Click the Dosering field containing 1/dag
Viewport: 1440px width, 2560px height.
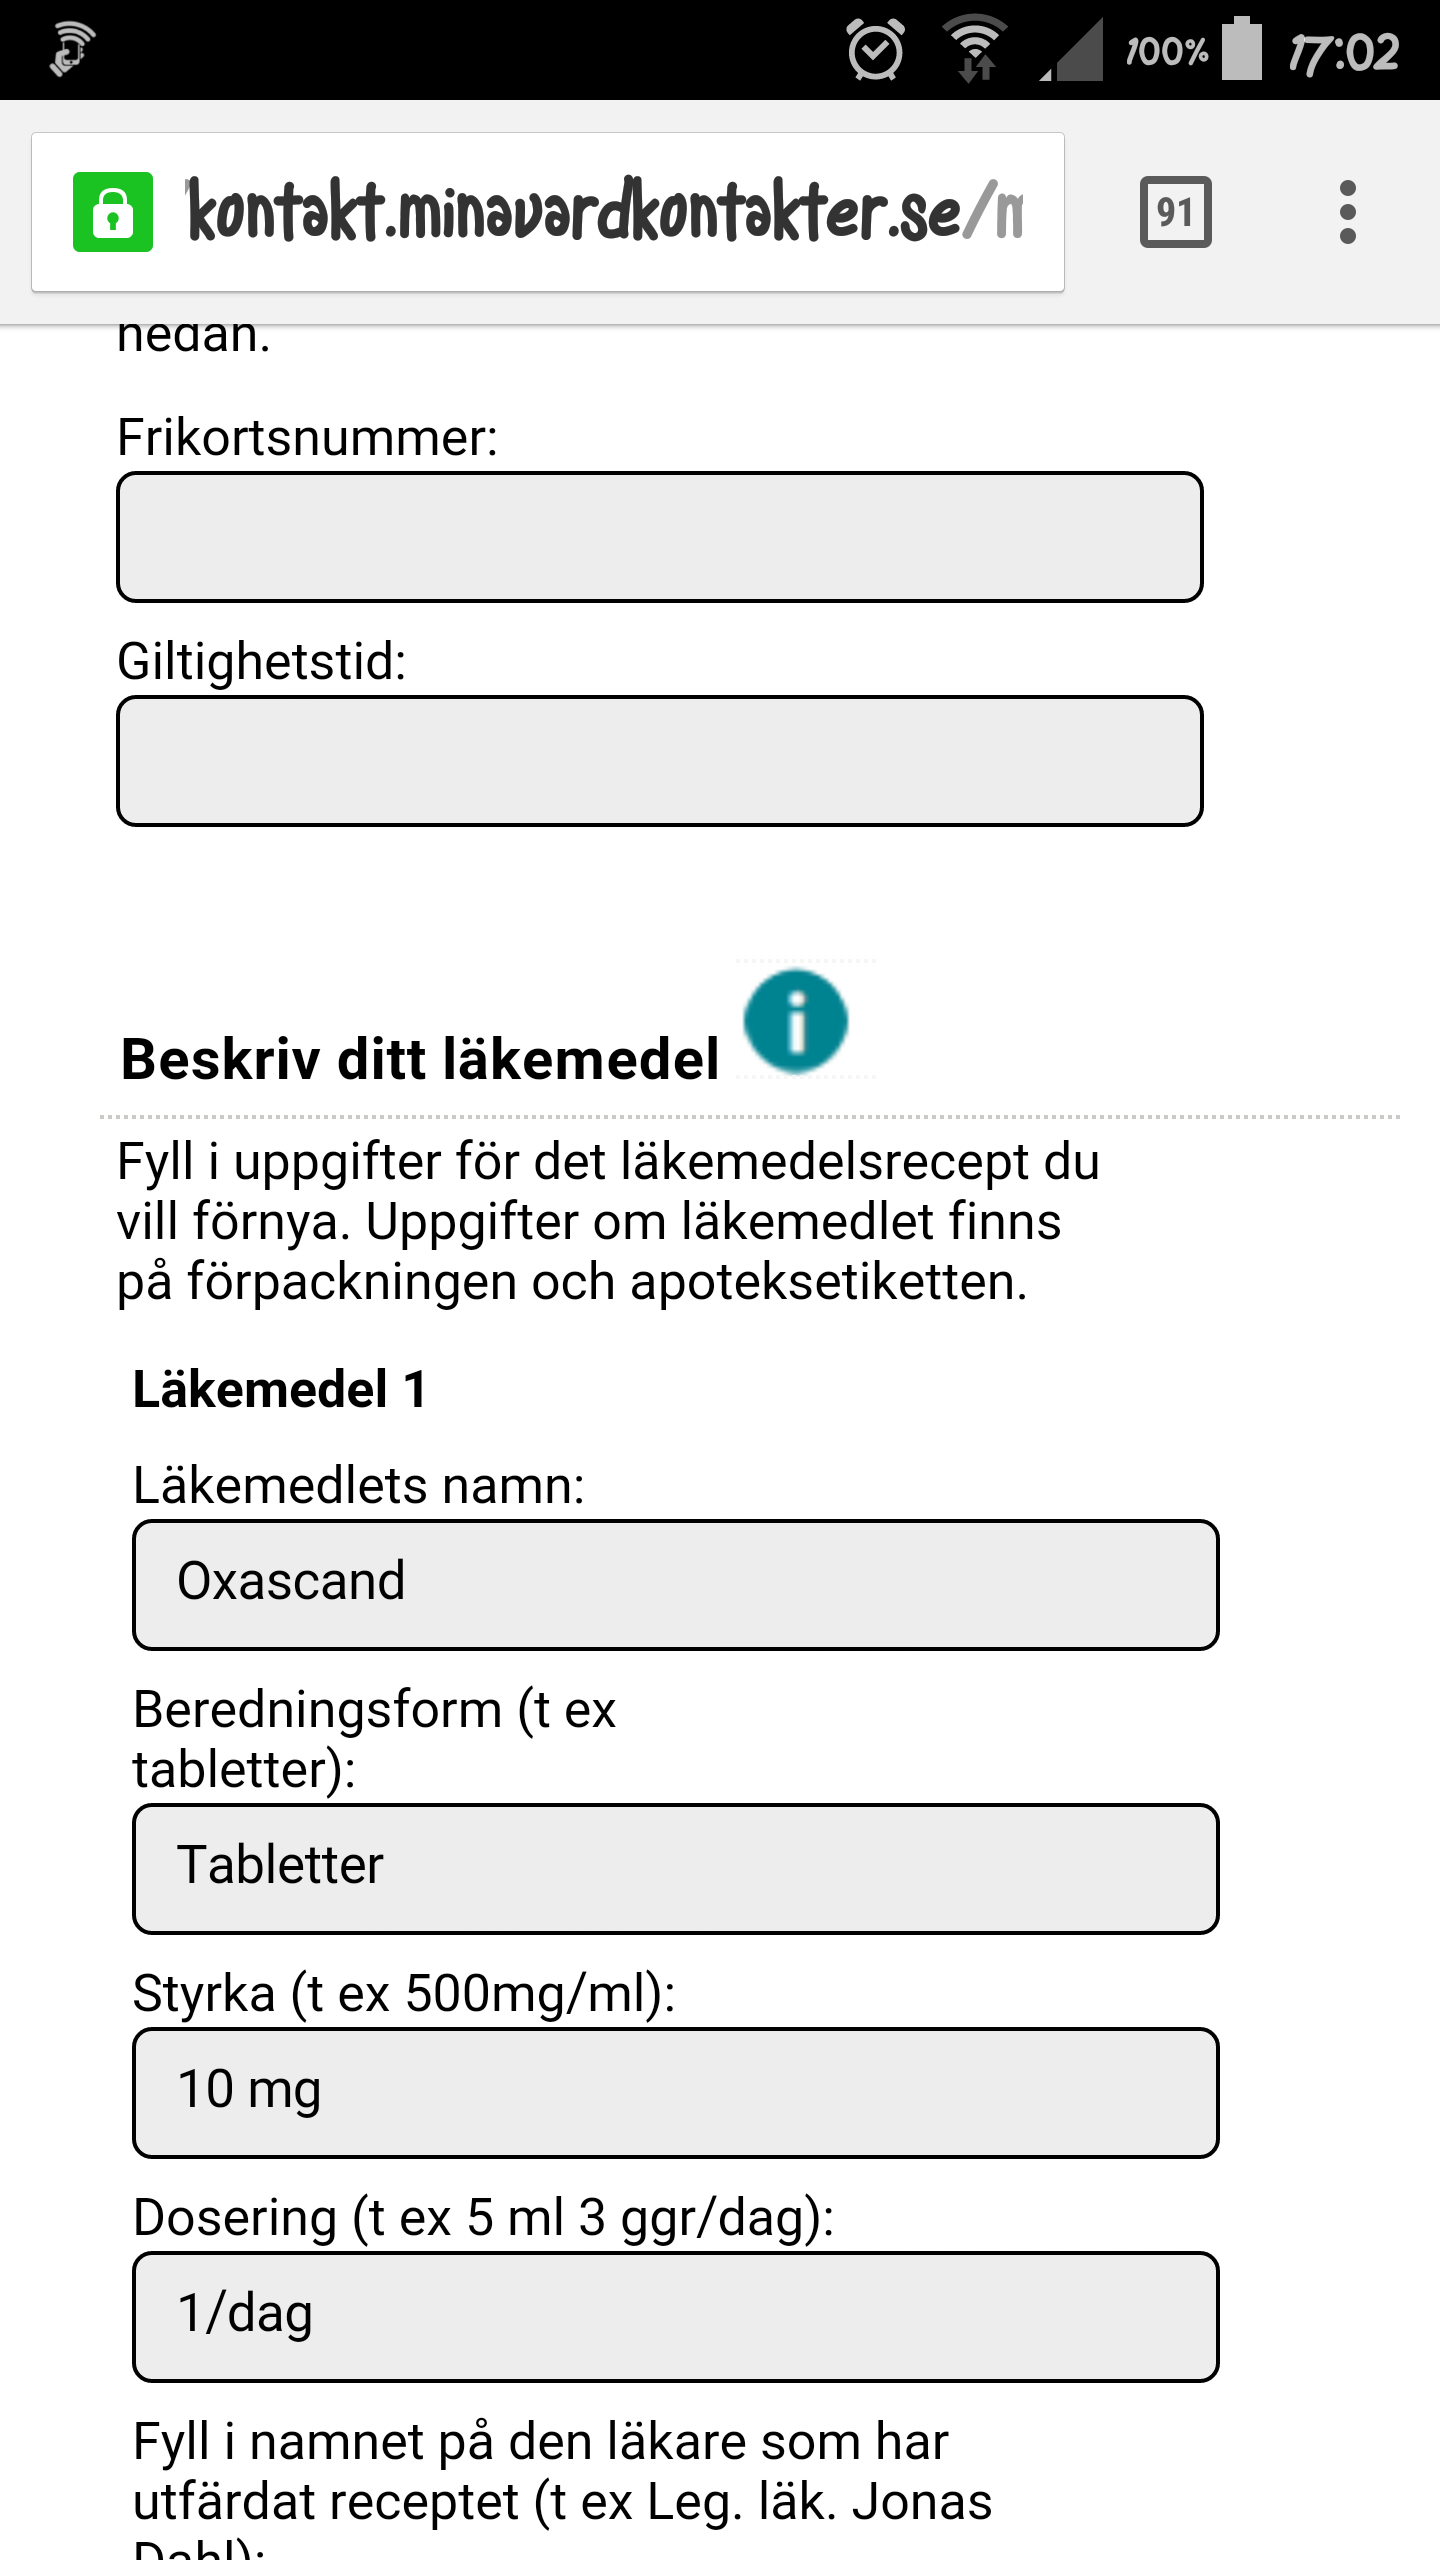pyautogui.click(x=676, y=2317)
